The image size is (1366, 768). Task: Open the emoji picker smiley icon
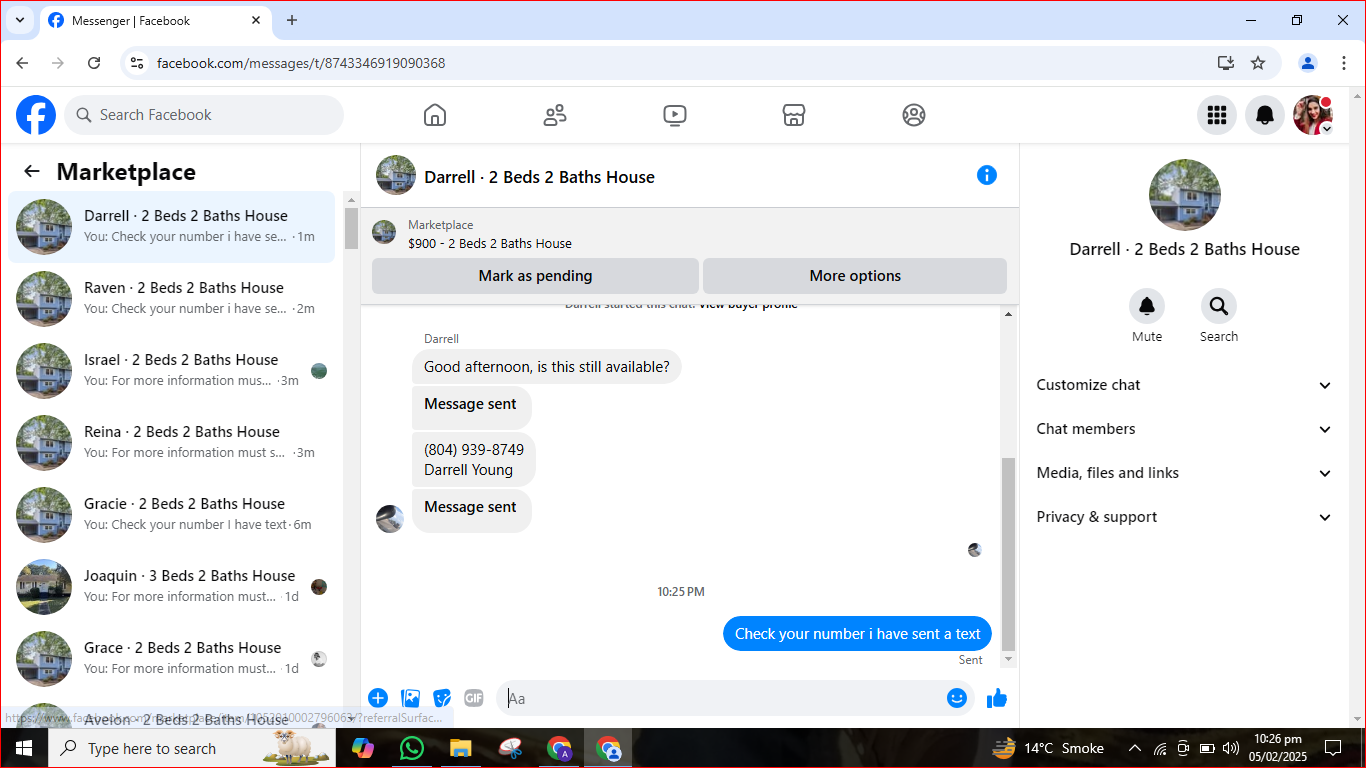tap(957, 698)
